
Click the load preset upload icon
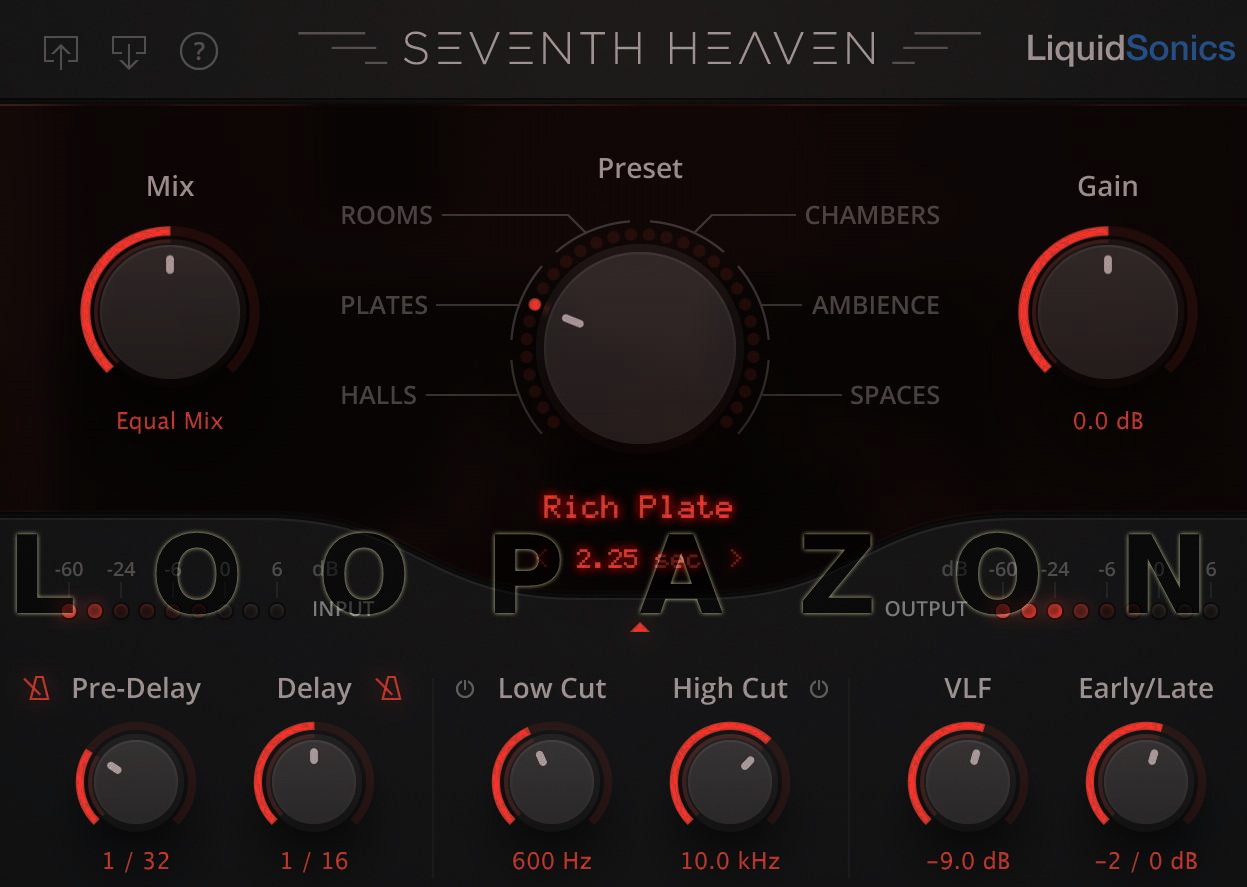pos(61,51)
